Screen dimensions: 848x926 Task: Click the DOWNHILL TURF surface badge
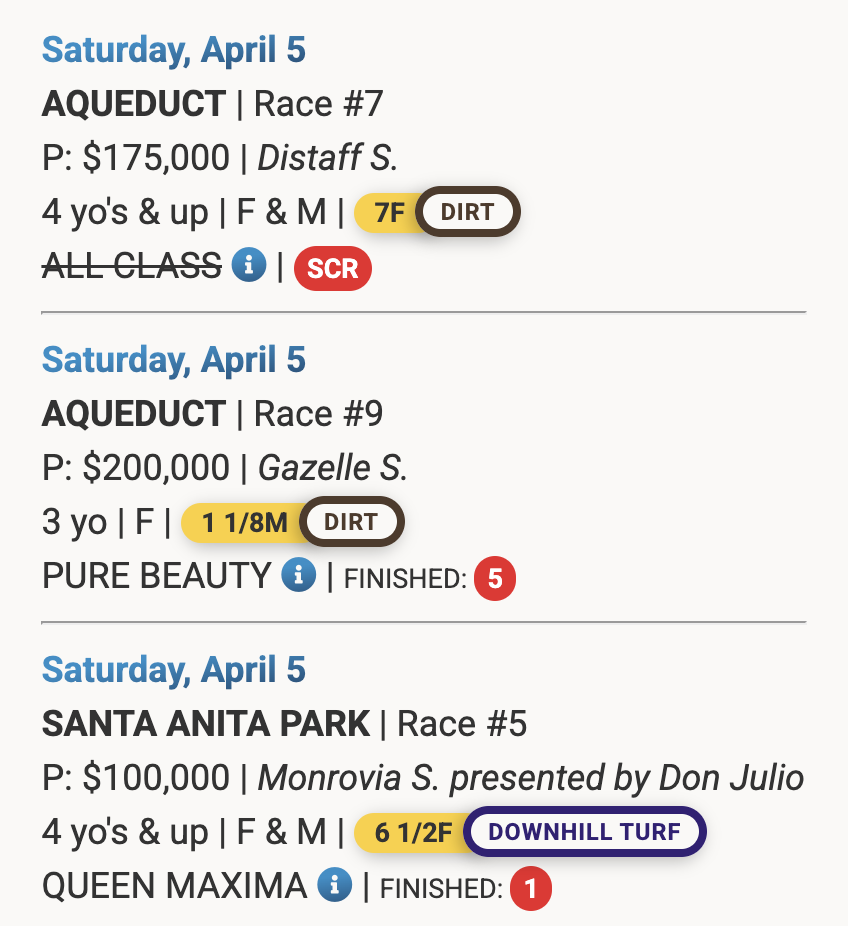point(585,832)
